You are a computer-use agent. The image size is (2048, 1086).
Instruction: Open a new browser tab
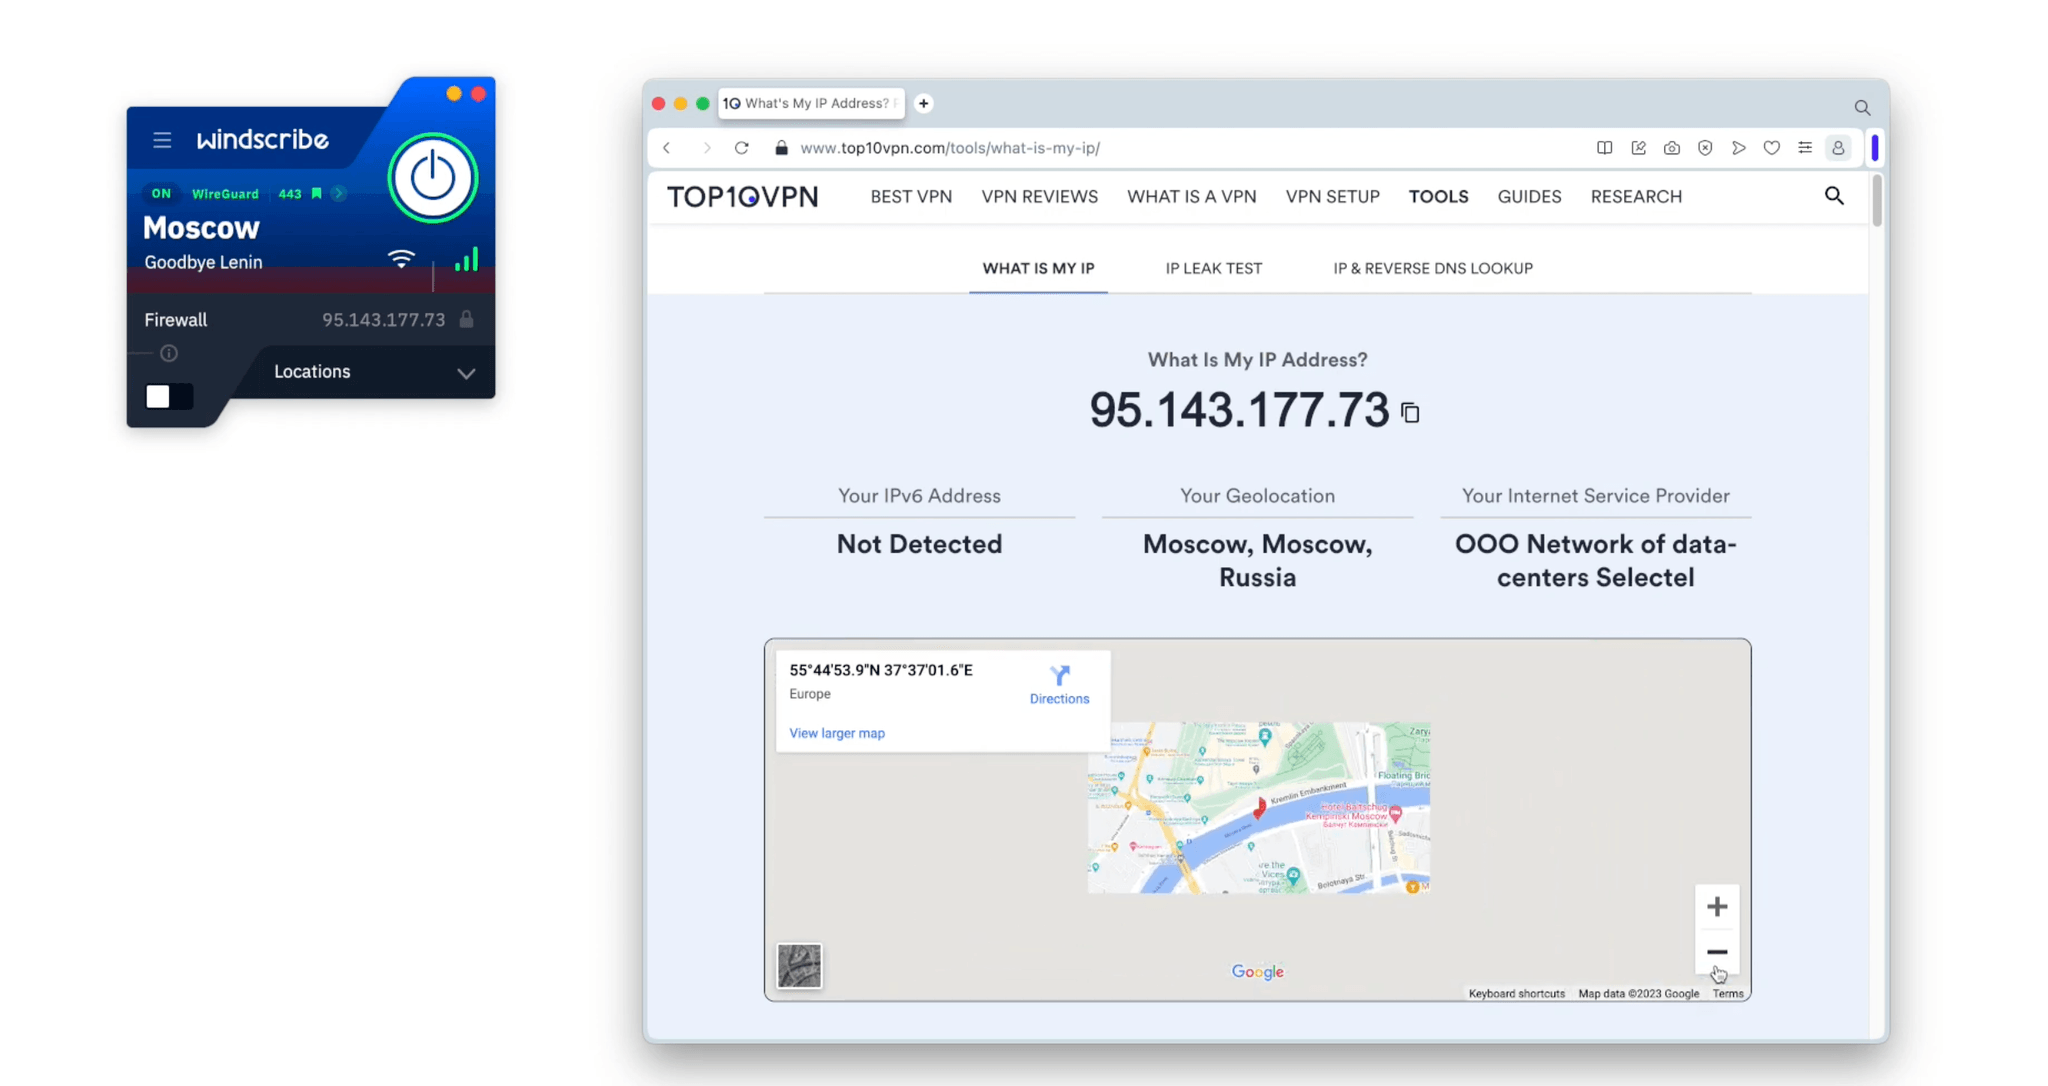(924, 103)
